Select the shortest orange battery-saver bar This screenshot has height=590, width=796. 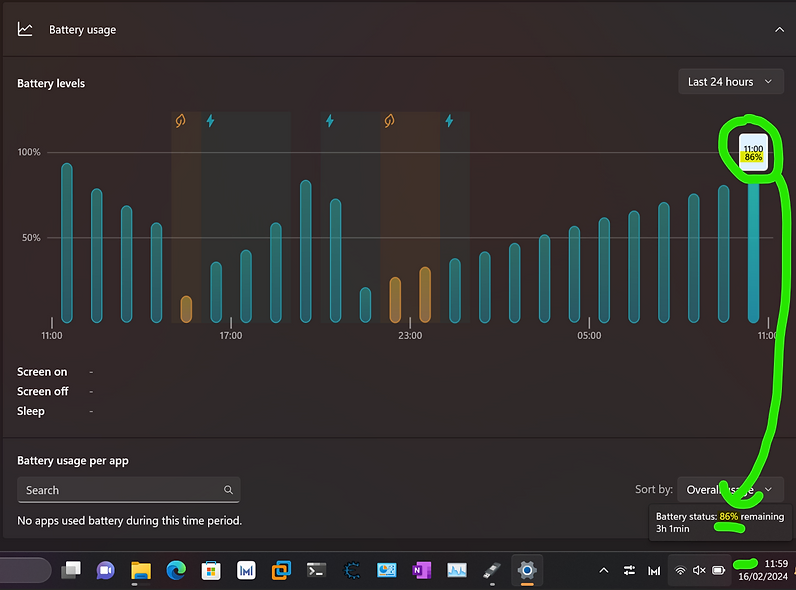[x=186, y=309]
